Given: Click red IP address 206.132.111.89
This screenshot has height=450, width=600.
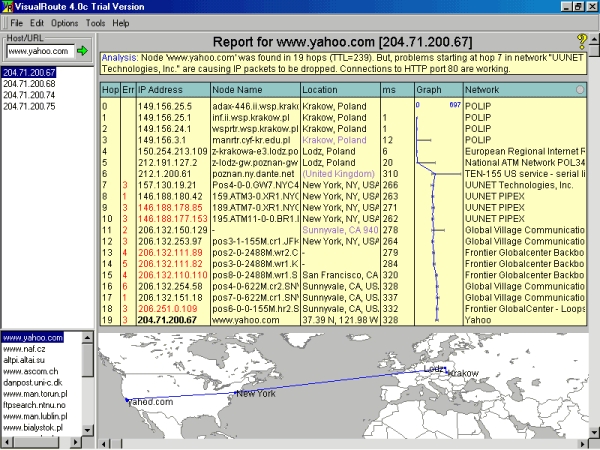Looking at the screenshot, I should point(170,253).
